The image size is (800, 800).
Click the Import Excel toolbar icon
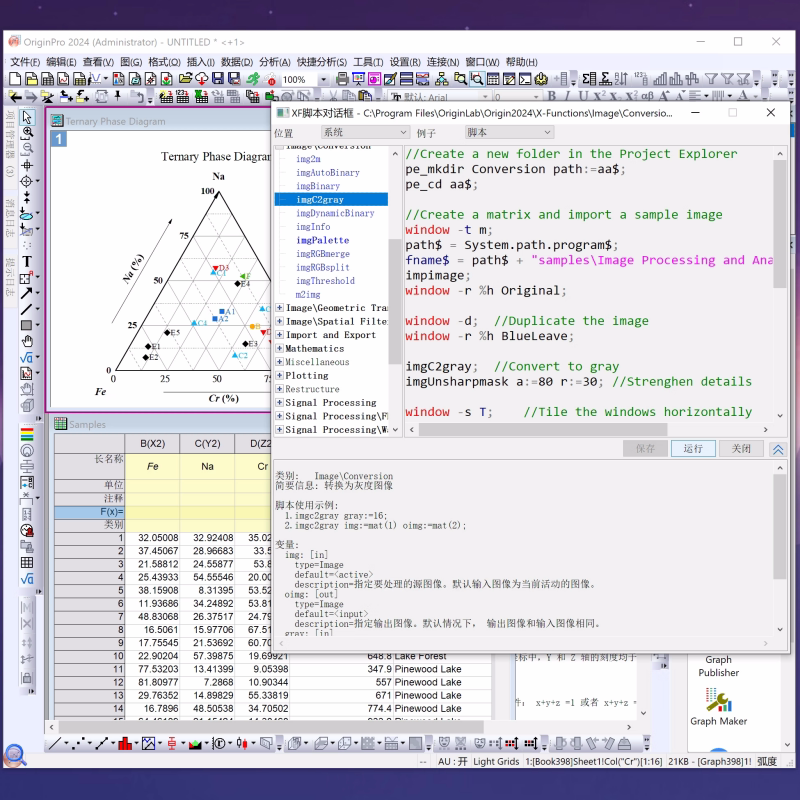[x=202, y=96]
